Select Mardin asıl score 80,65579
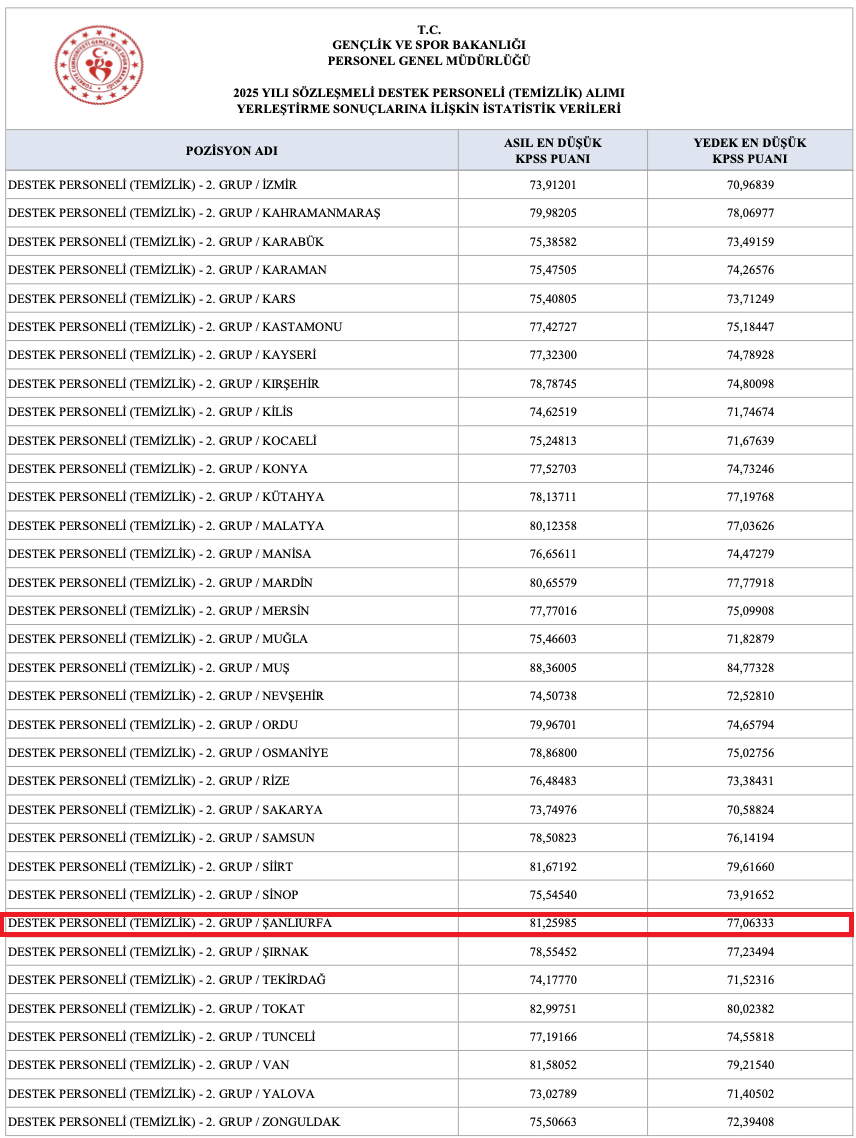 [553, 583]
